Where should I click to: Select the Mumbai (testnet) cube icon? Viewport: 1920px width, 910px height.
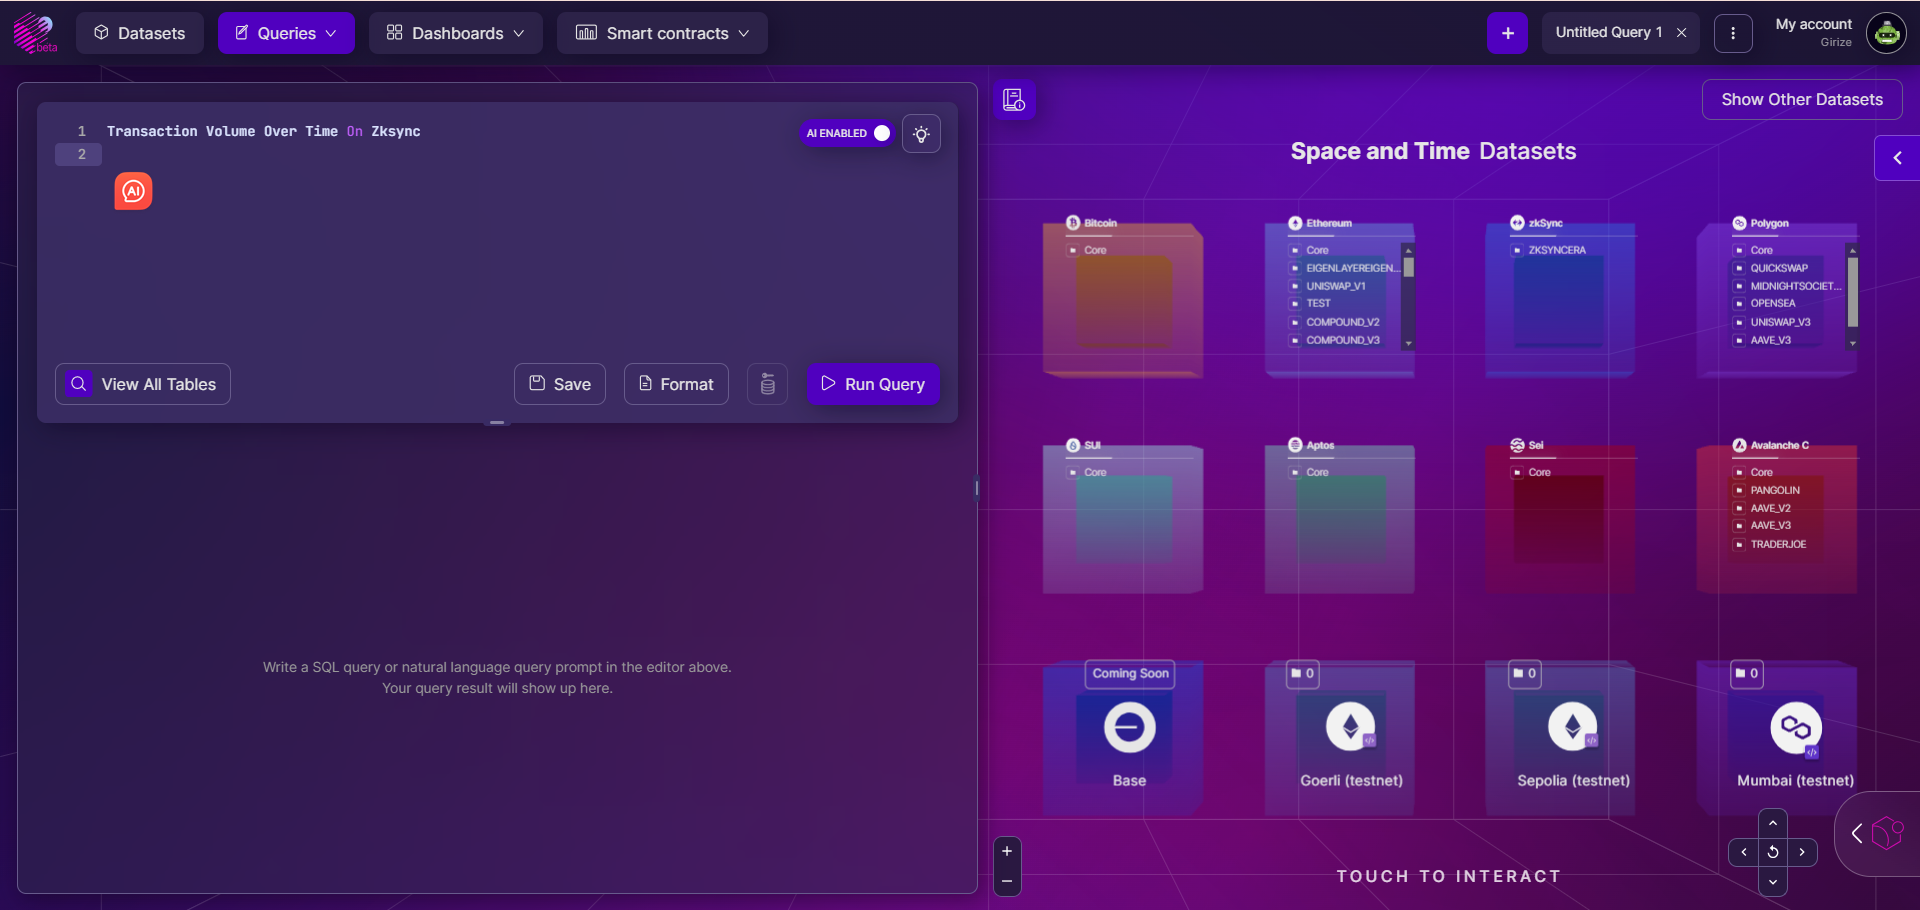click(1795, 727)
